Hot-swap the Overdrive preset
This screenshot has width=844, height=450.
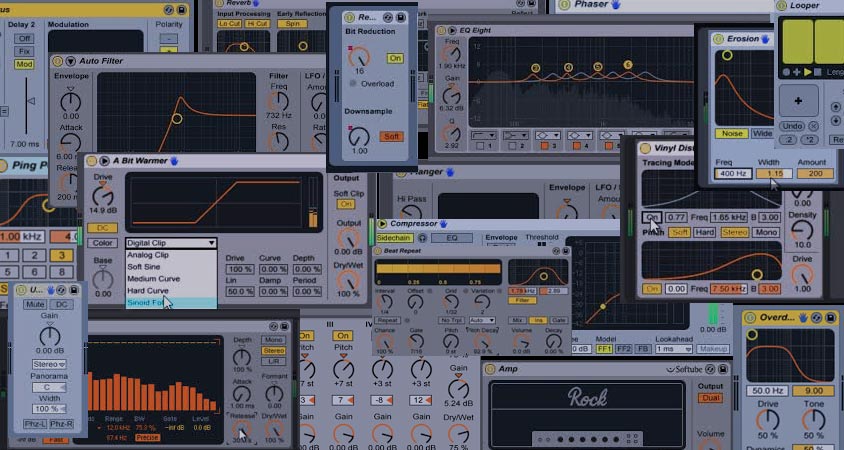point(817,318)
